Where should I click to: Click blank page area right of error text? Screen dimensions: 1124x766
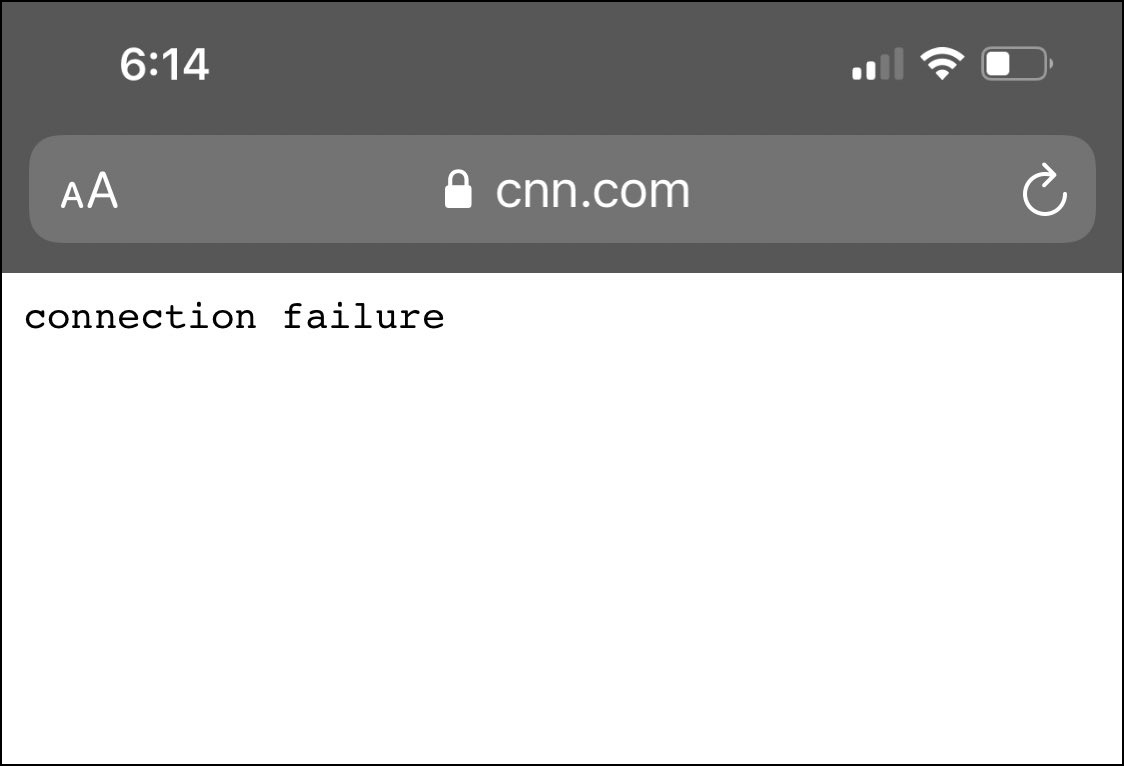(780, 317)
